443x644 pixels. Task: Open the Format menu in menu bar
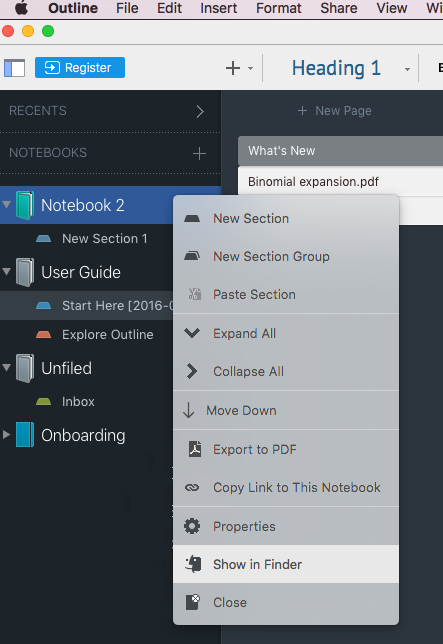pyautogui.click(x=279, y=8)
